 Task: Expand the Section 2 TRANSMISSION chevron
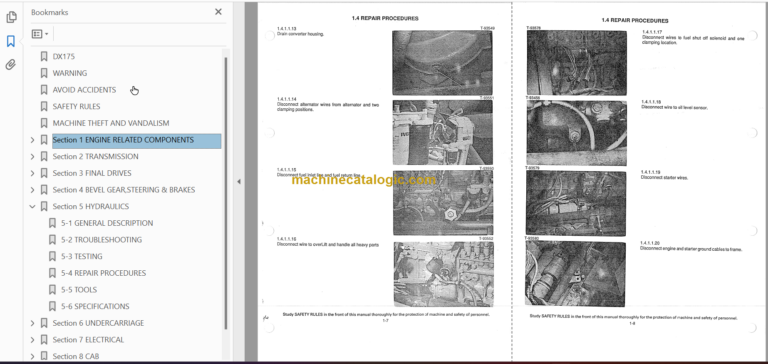(32, 157)
